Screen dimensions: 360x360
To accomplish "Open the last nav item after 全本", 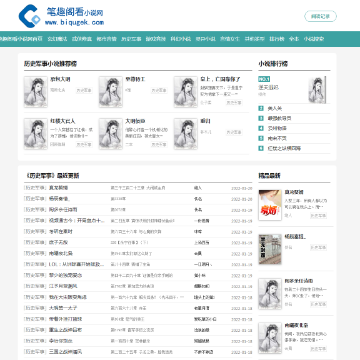I will pyautogui.click(x=314, y=39).
